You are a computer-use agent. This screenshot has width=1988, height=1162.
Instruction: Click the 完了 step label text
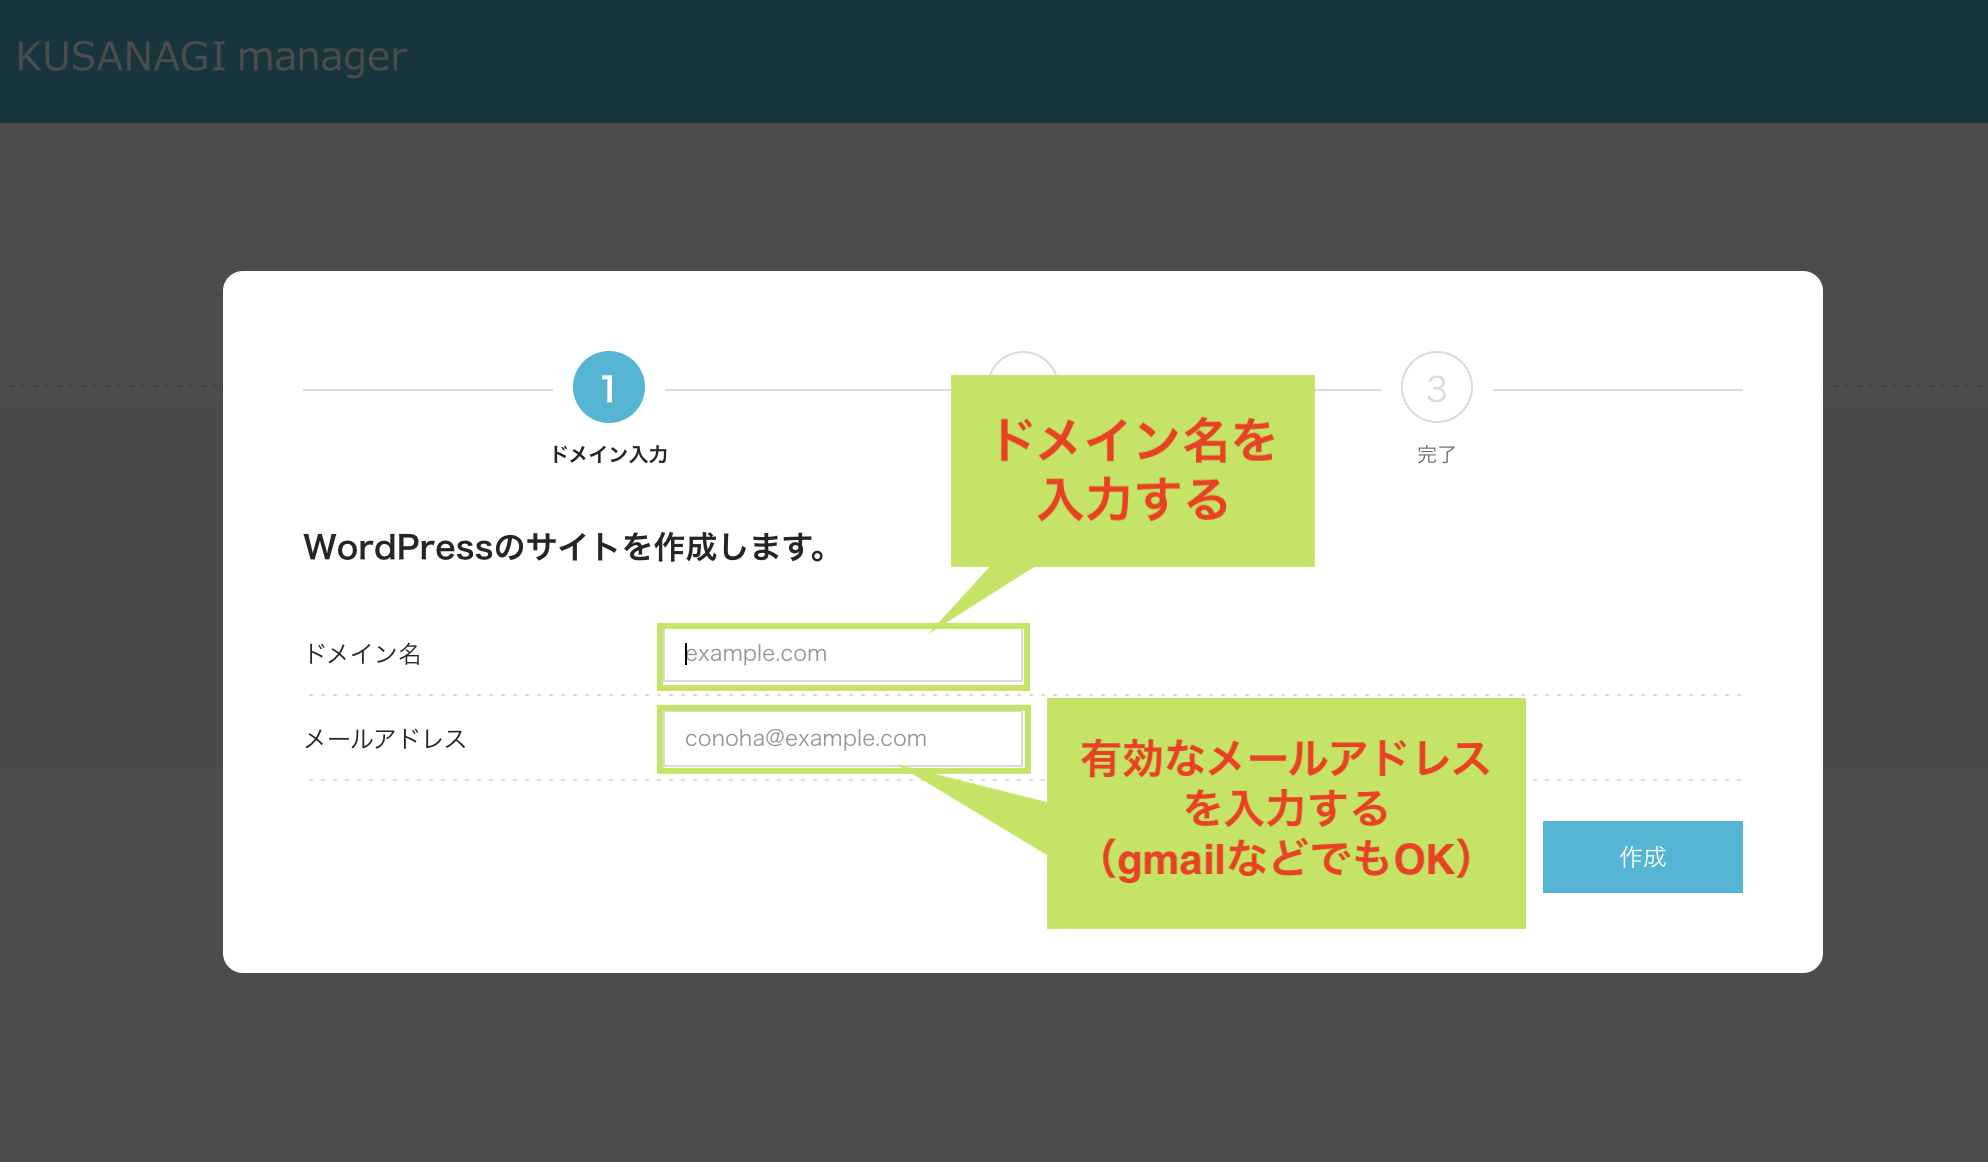click(x=1437, y=455)
